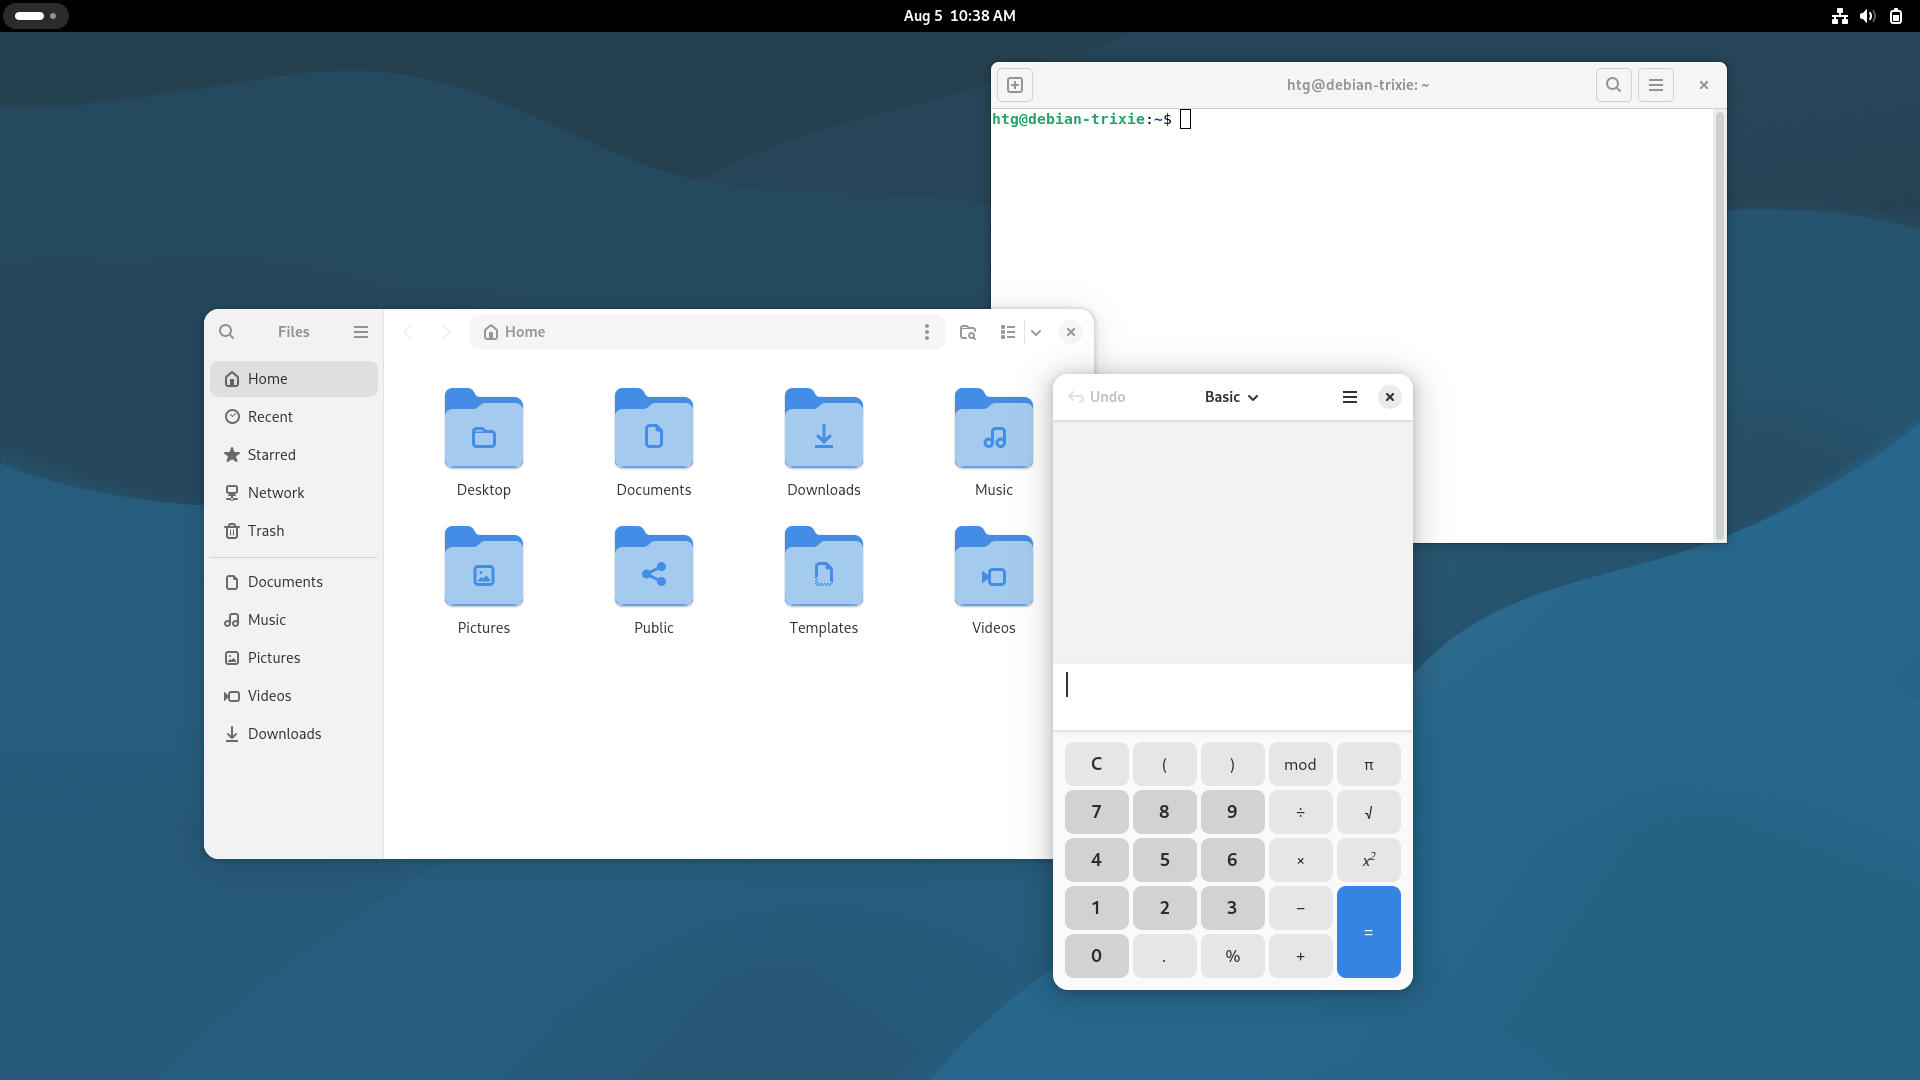
Task: Click the terminal vertical scrollbar
Action: [x=1719, y=326]
